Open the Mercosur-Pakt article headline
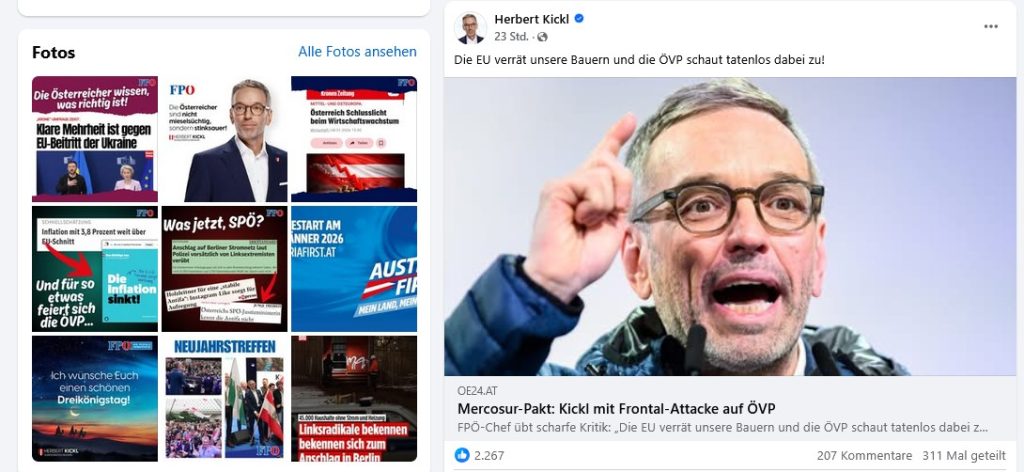 click(616, 409)
